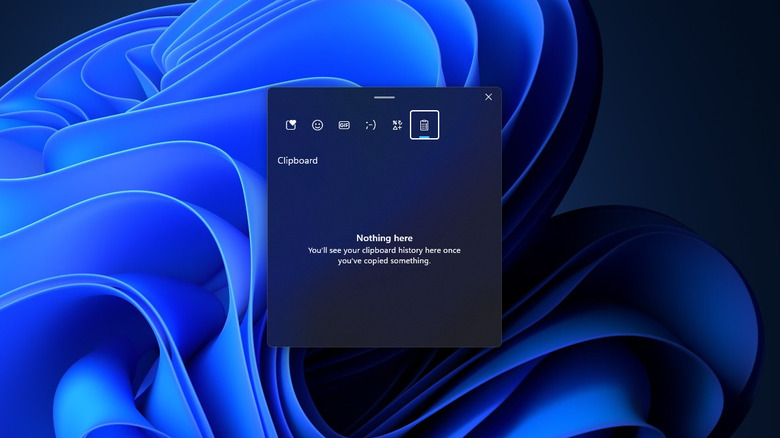Open the recently used favorites tab
Screen dimensions: 780x438
291,125
